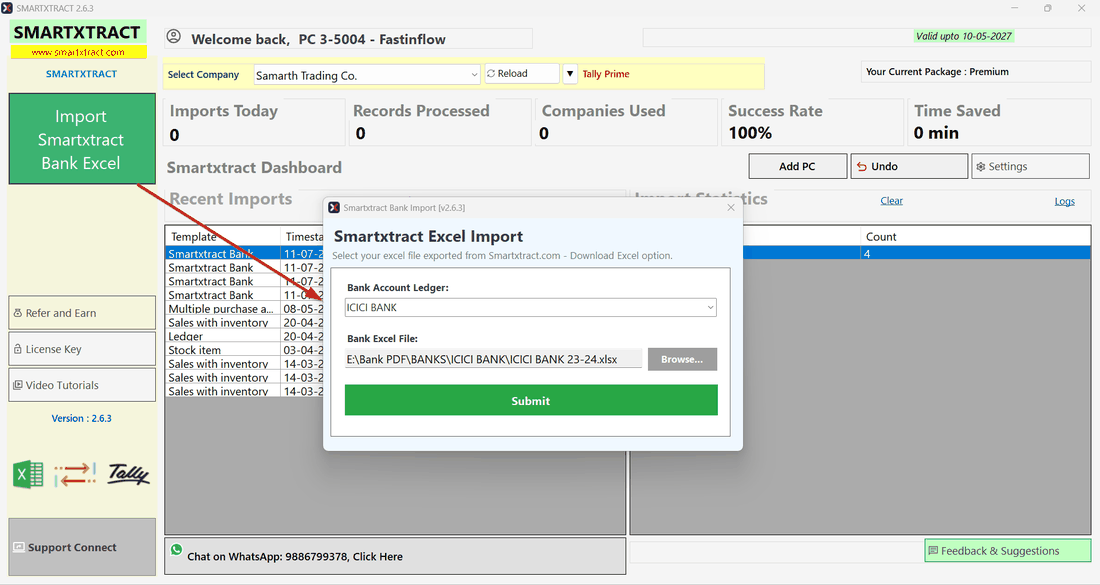The width and height of the screenshot is (1100, 585).
Task: Click the Bank Excel File path field
Action: pyautogui.click(x=493, y=359)
